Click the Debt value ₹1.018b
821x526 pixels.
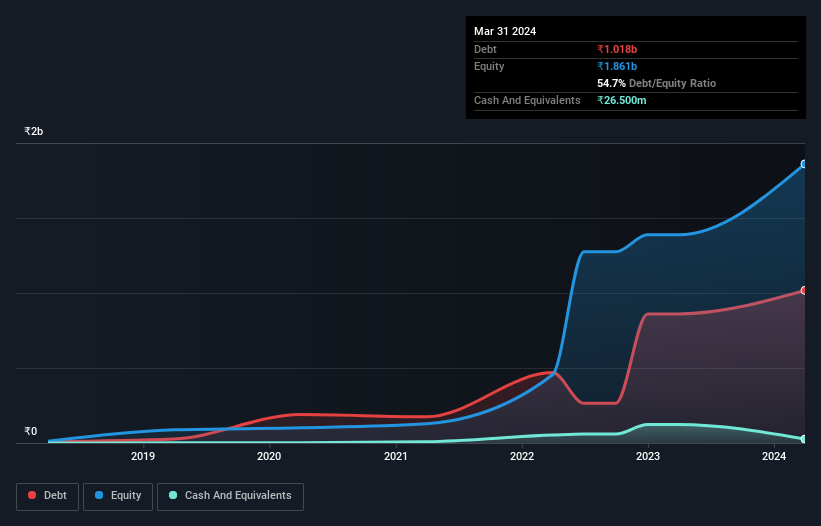coord(617,49)
